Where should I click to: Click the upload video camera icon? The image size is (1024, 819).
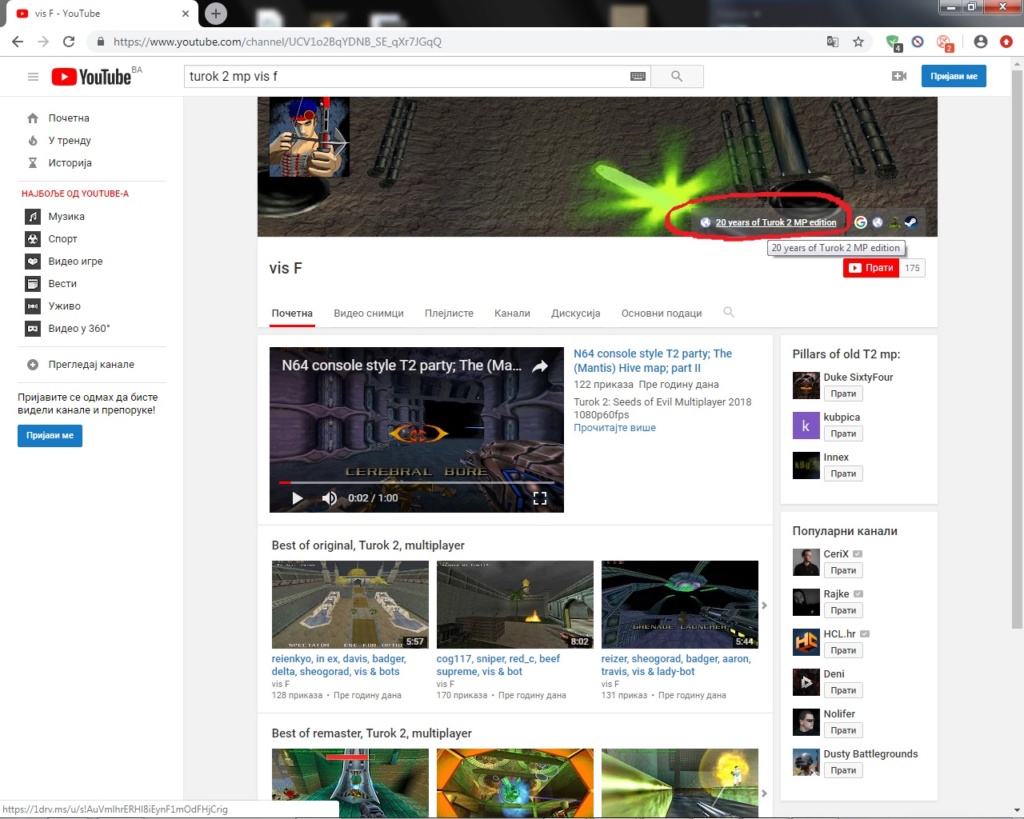899,76
